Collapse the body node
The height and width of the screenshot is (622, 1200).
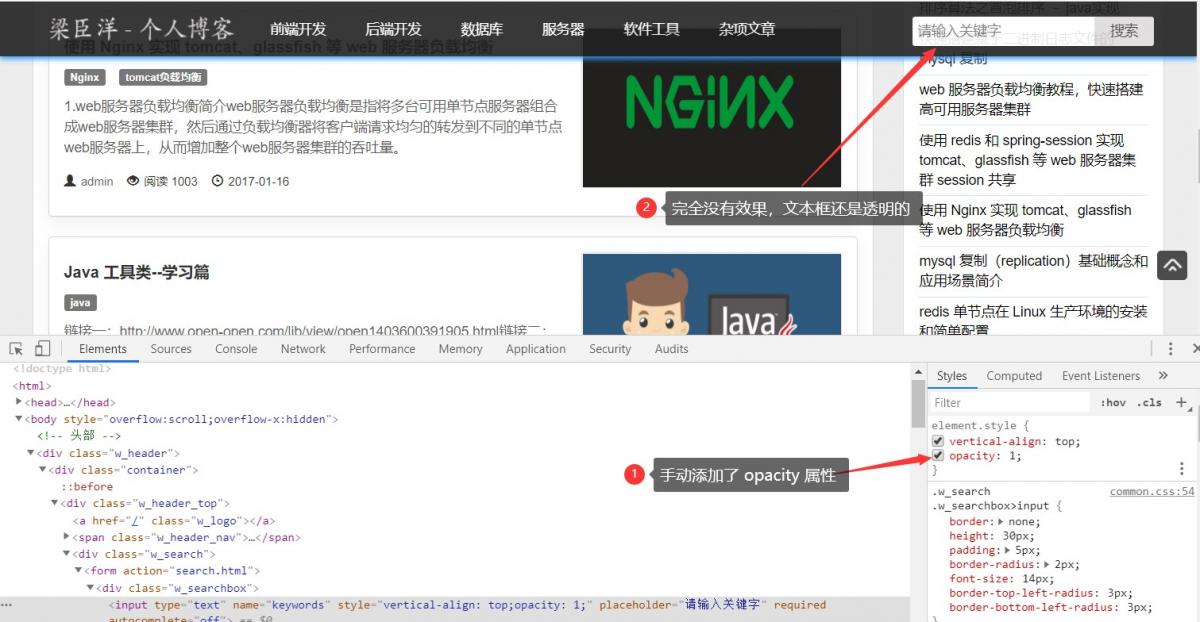(x=19, y=420)
